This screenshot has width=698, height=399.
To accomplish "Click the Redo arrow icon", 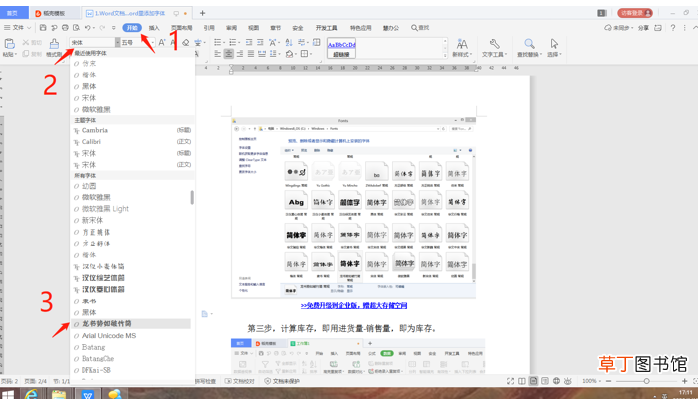I will click(102, 28).
